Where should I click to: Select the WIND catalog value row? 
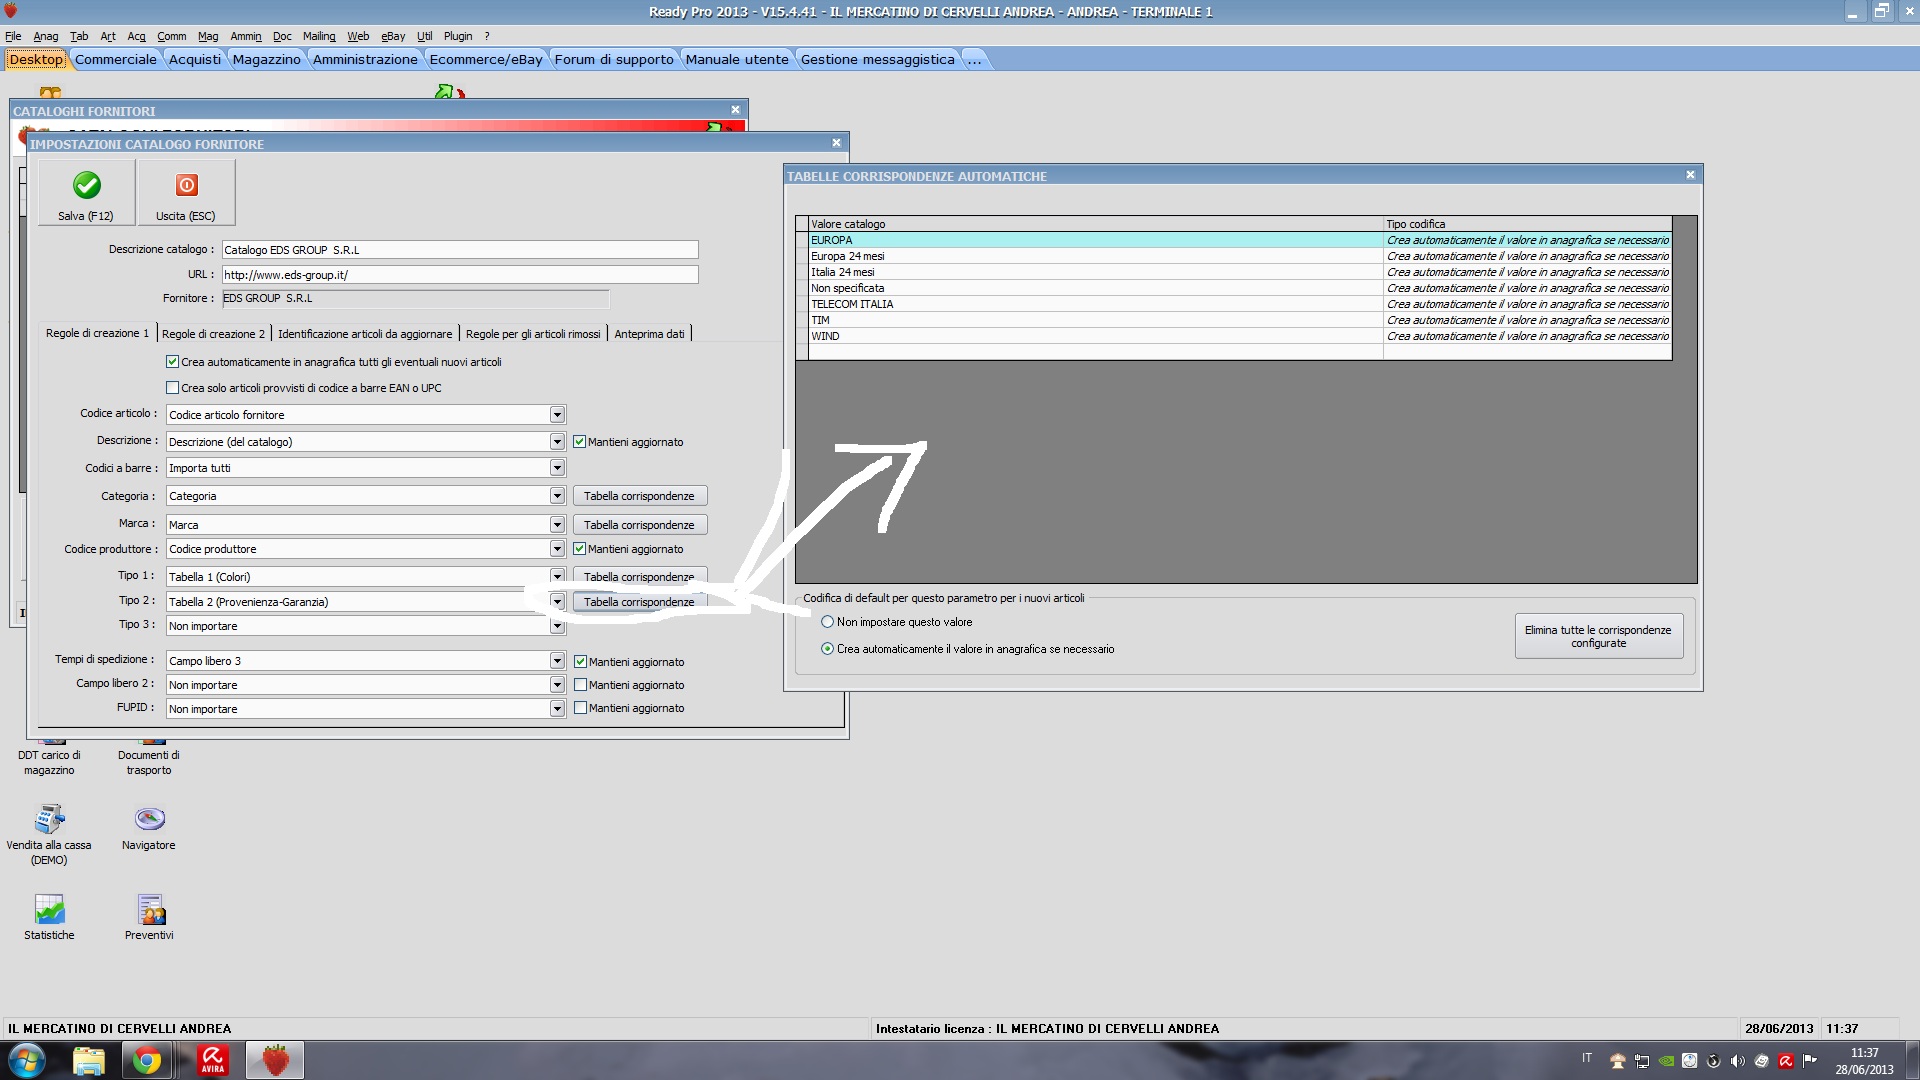click(1239, 336)
